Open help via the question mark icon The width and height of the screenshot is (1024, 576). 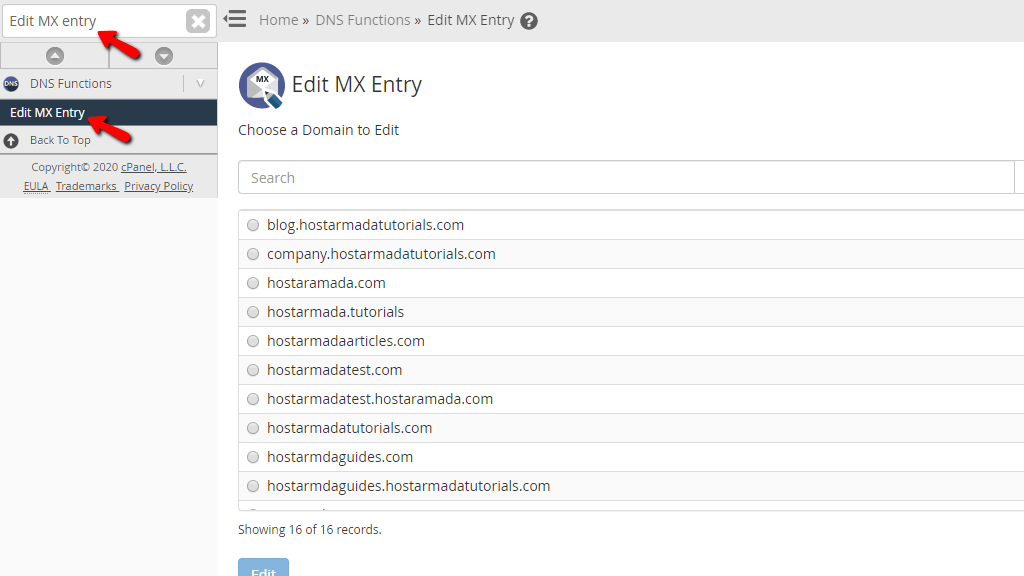point(529,19)
